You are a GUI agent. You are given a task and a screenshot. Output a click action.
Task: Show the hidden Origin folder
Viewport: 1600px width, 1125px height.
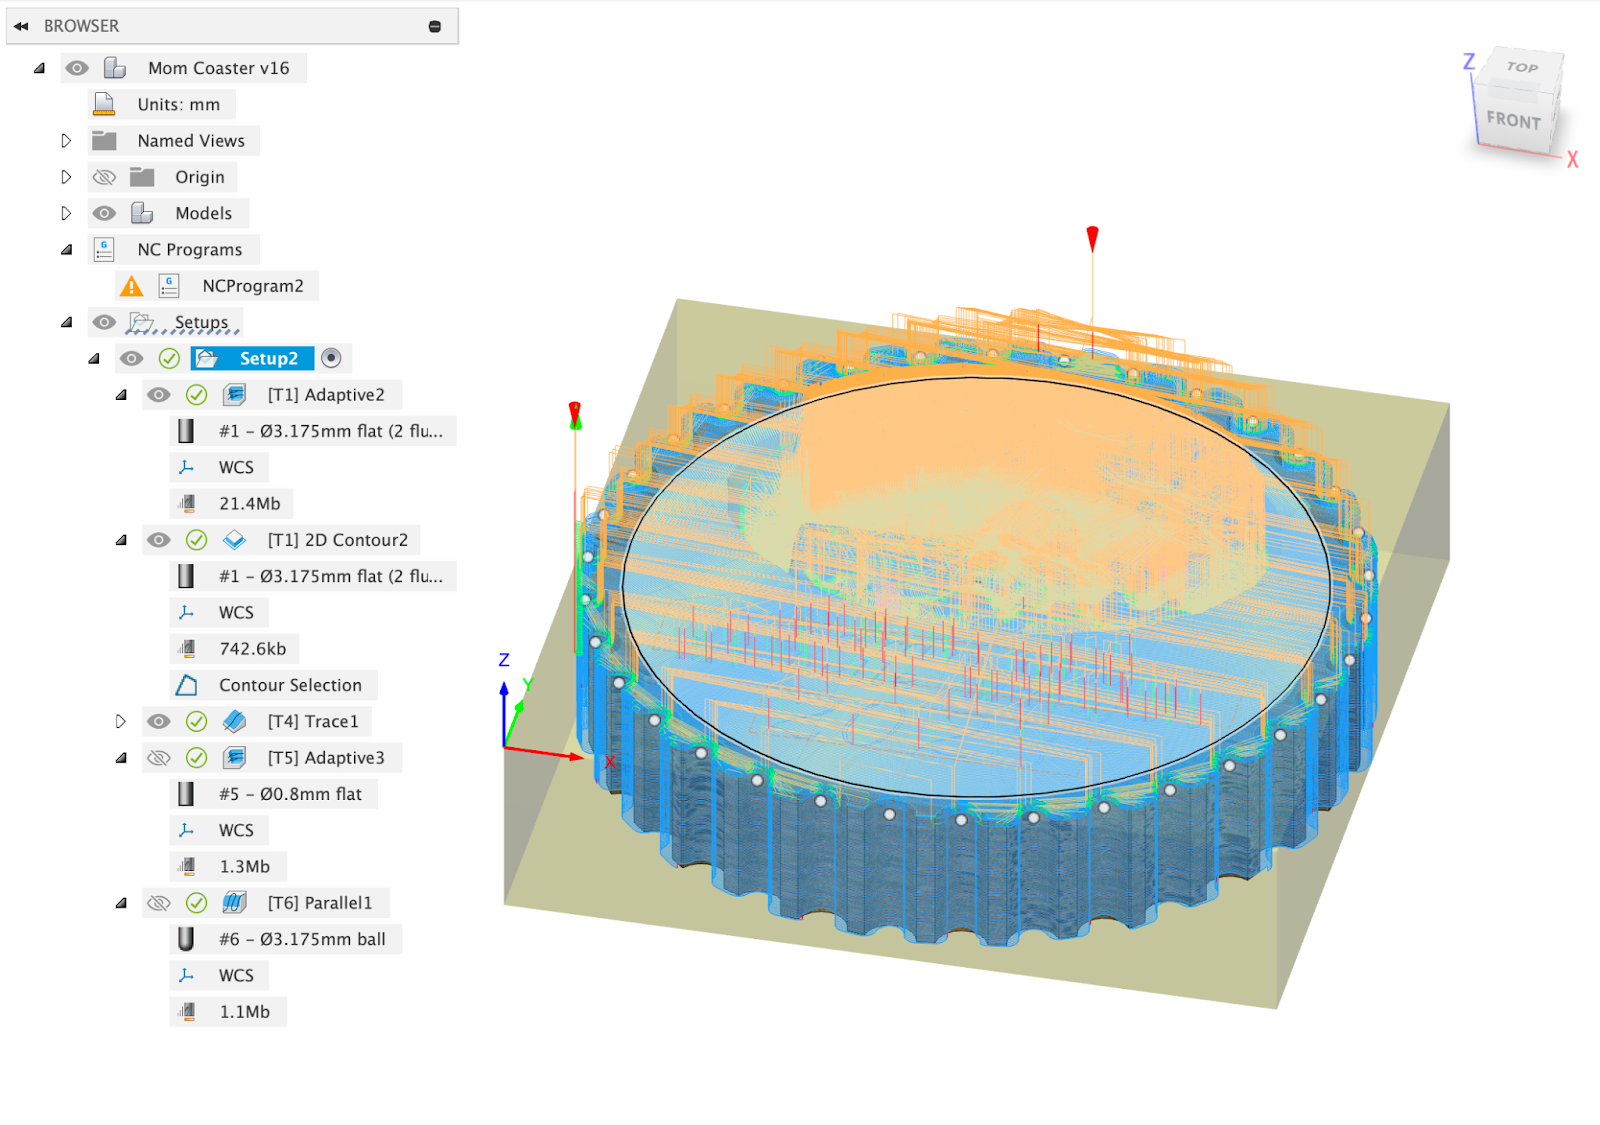[x=104, y=177]
